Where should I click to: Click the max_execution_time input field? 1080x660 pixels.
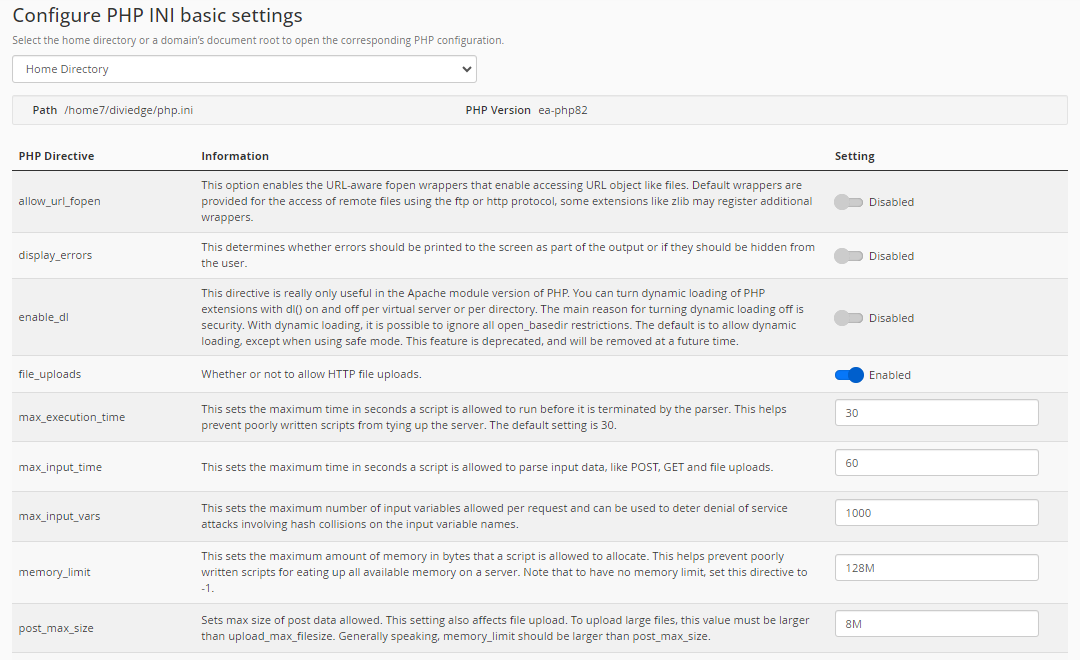tap(936, 413)
